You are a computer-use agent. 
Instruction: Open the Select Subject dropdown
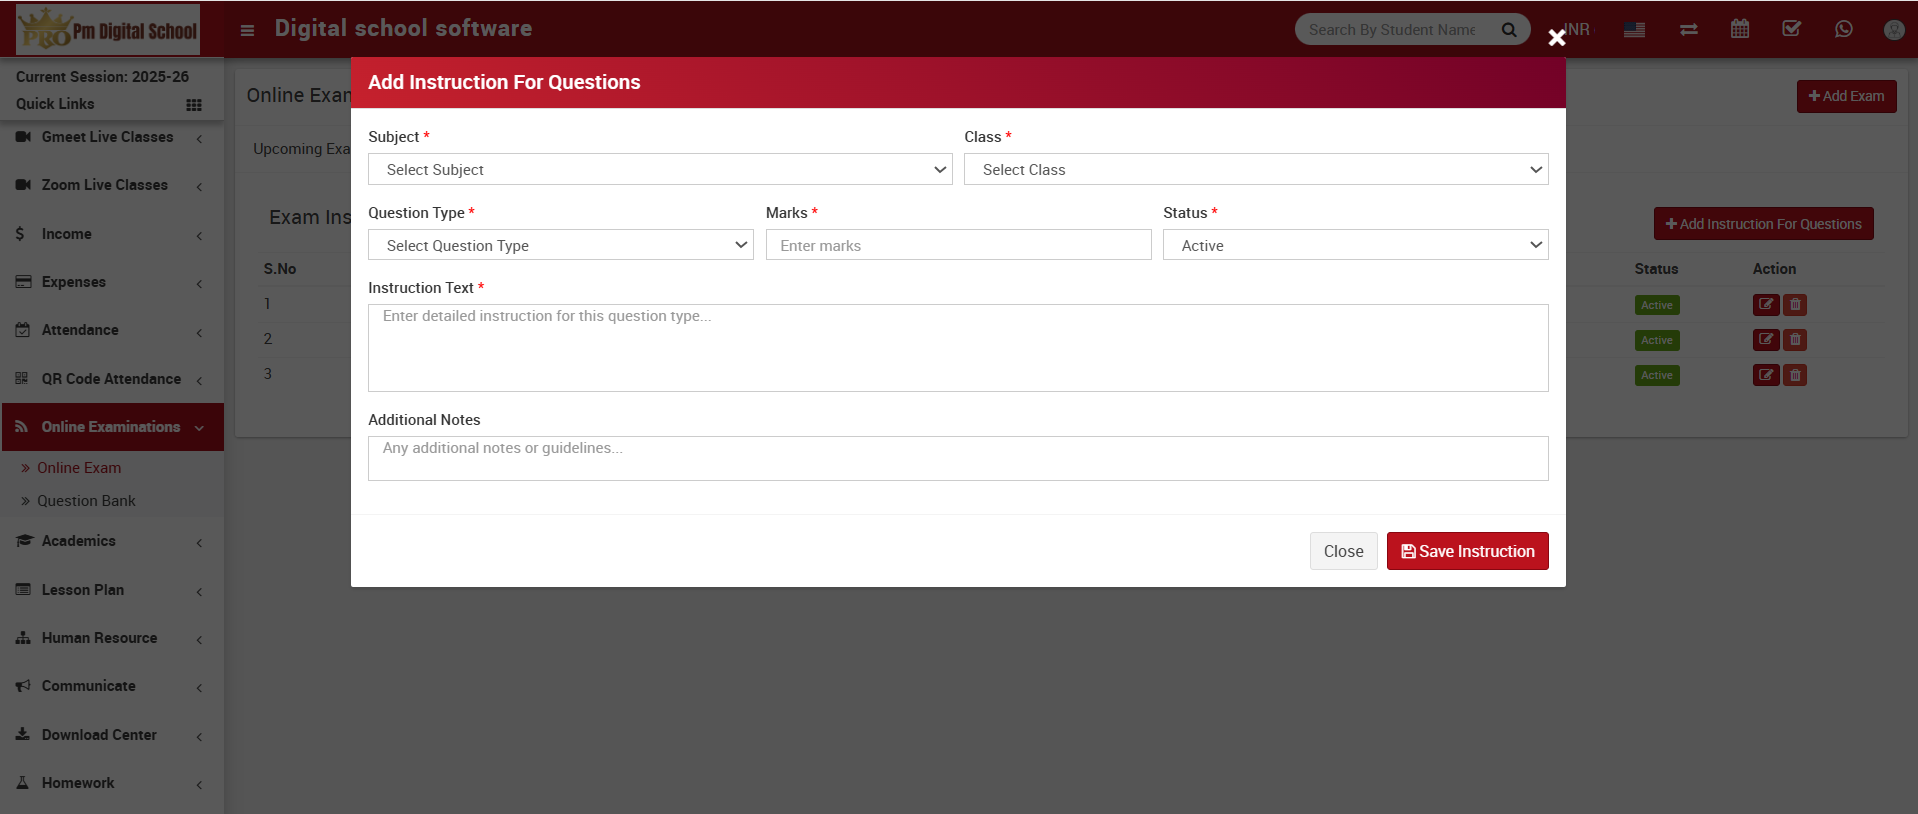click(x=660, y=170)
